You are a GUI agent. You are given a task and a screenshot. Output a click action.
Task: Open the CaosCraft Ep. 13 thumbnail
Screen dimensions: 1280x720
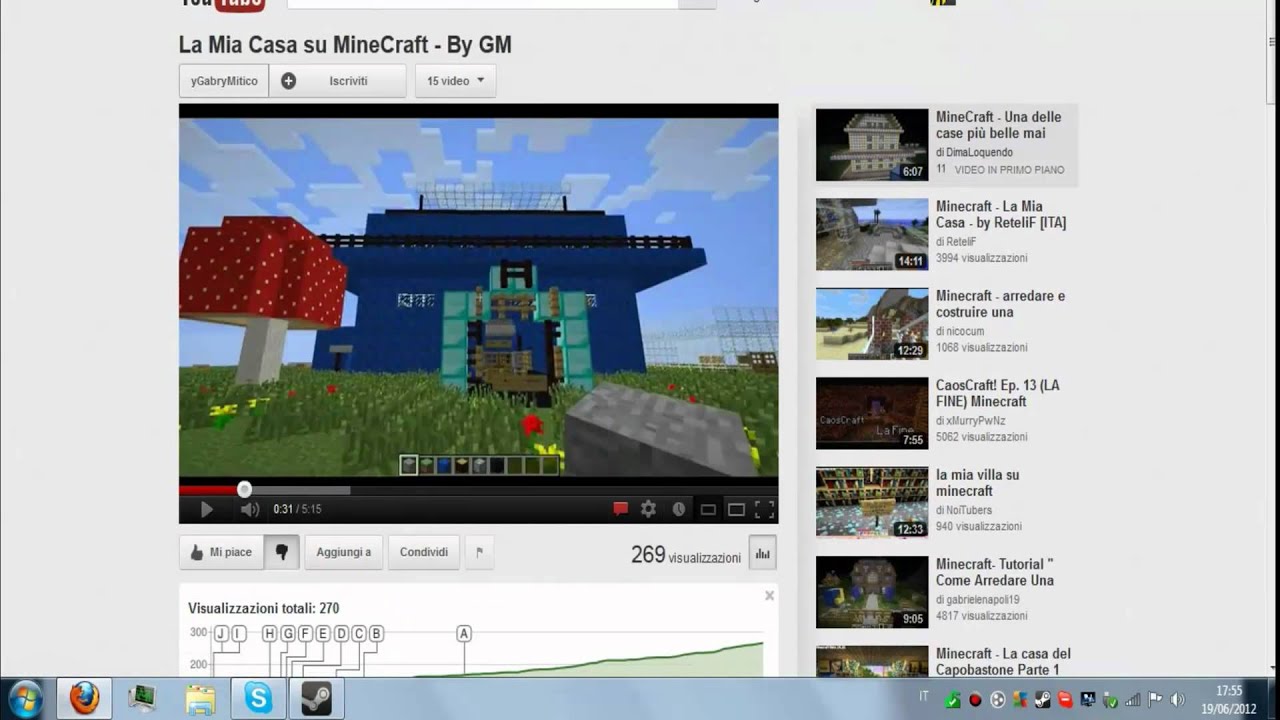(x=872, y=413)
